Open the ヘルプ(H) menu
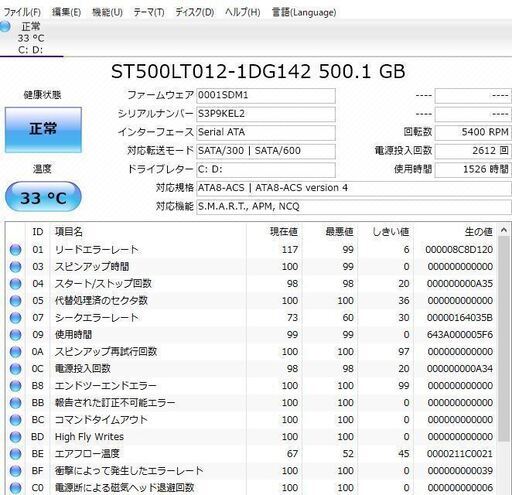 tap(243, 12)
